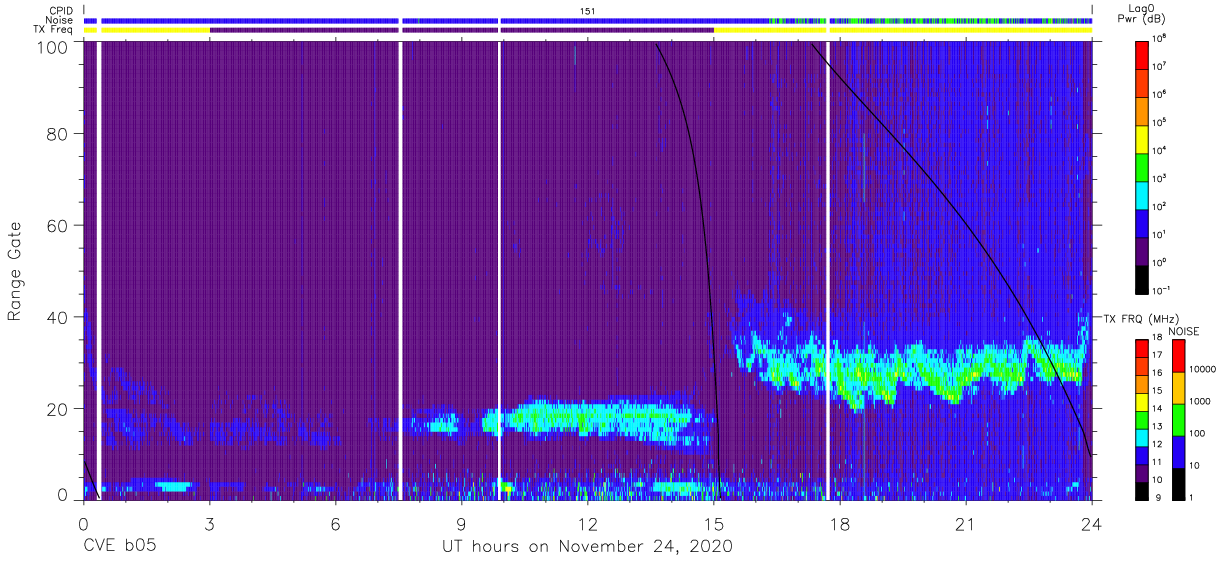The image size is (1228, 567).
Task: Click the '24' tick on UT hours axis
Action: (x=1091, y=524)
